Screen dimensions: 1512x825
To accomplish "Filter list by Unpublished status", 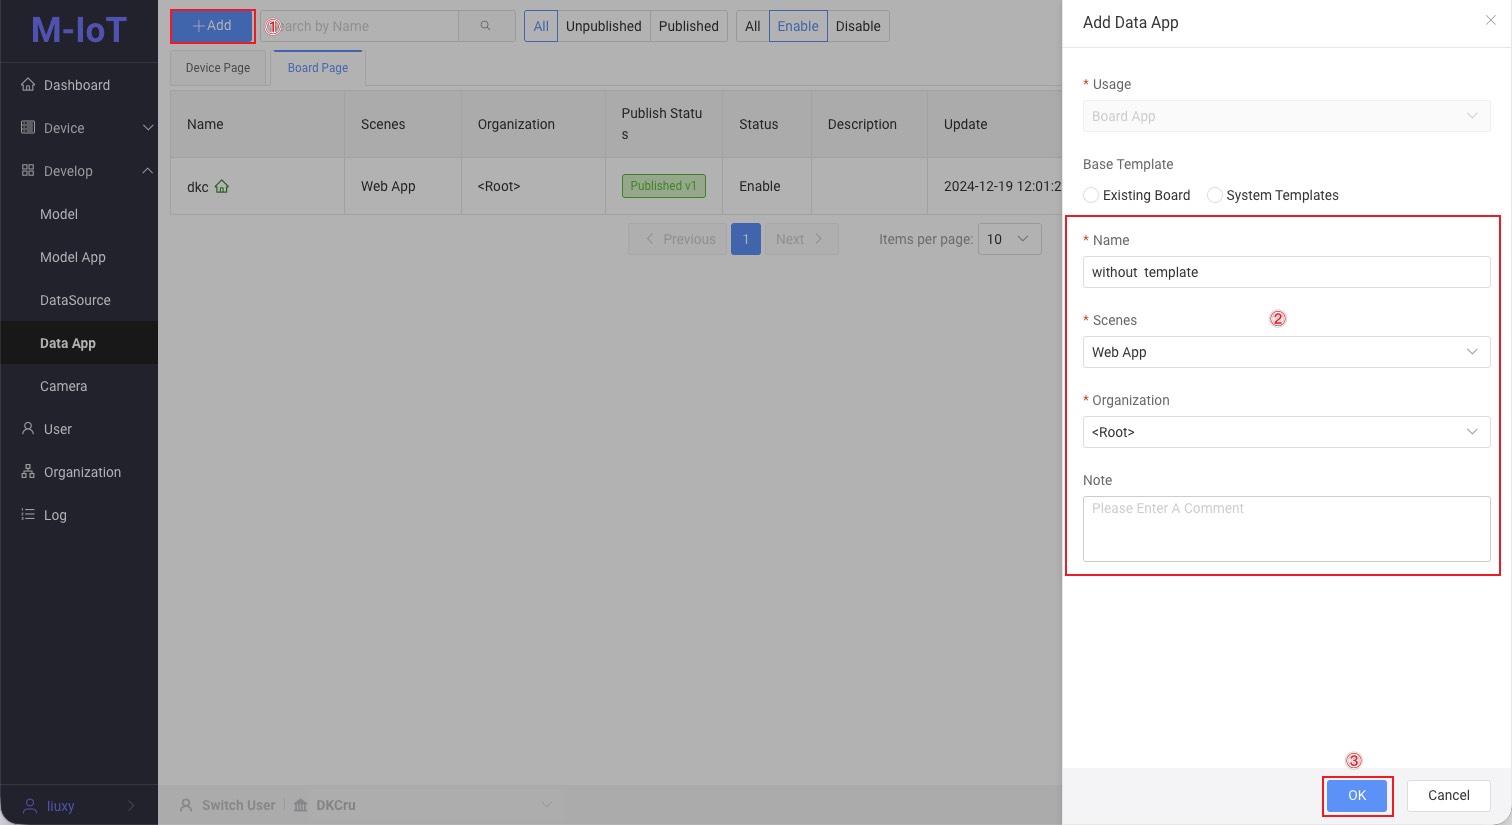I will click(604, 26).
